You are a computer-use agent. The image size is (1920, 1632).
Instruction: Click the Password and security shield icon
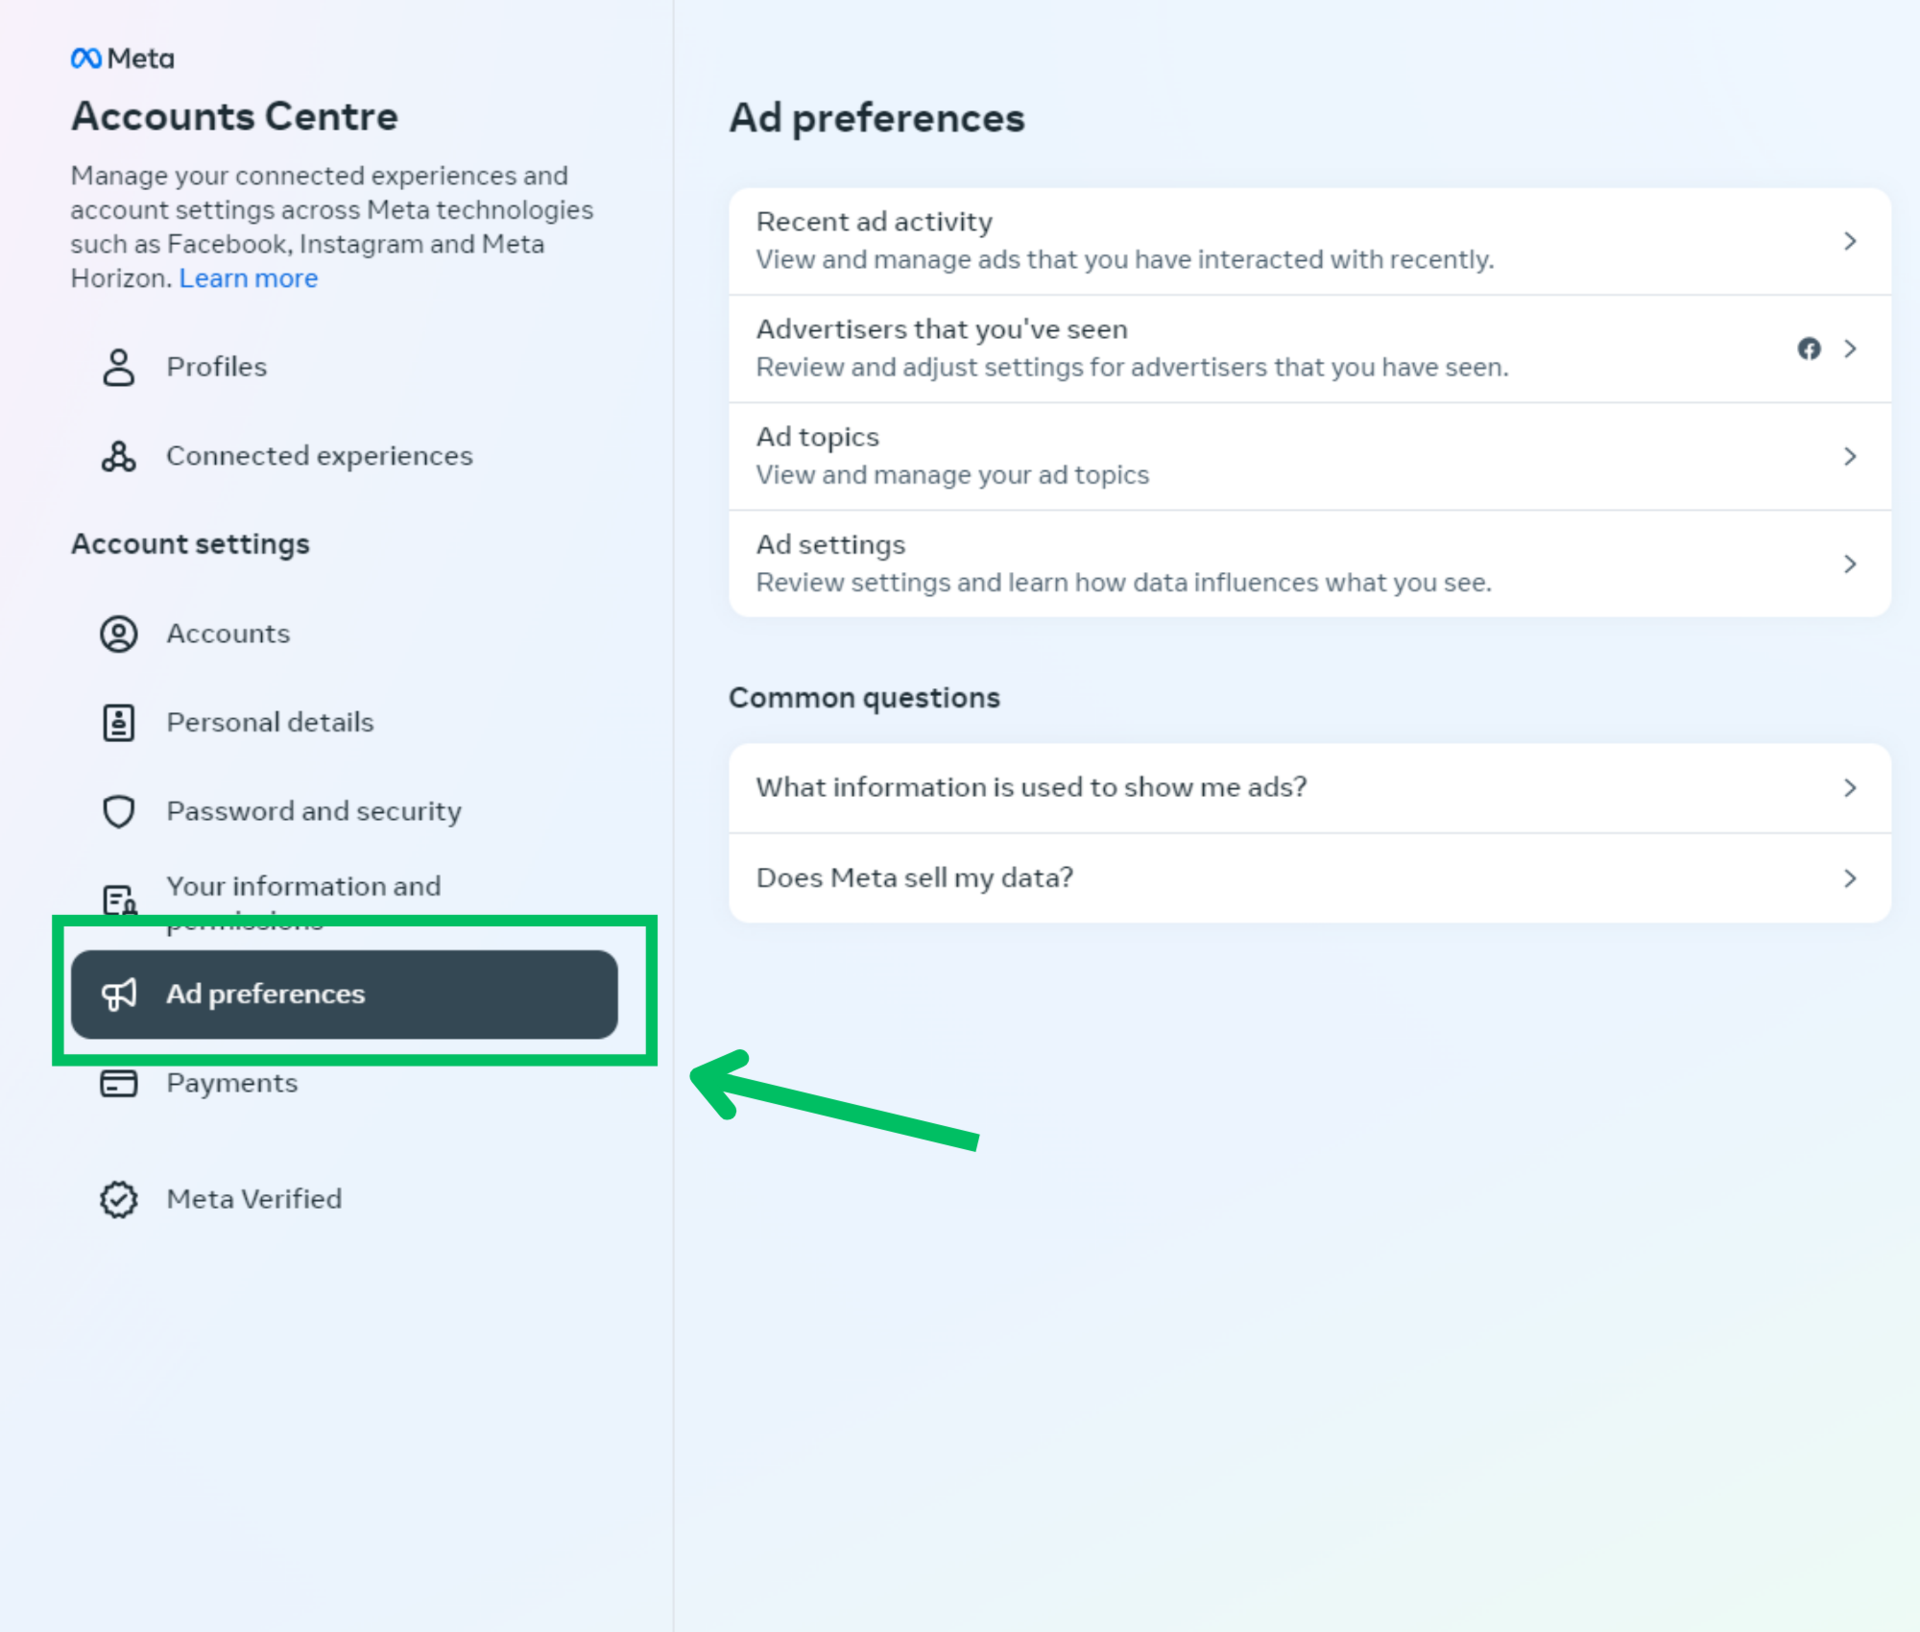[118, 811]
